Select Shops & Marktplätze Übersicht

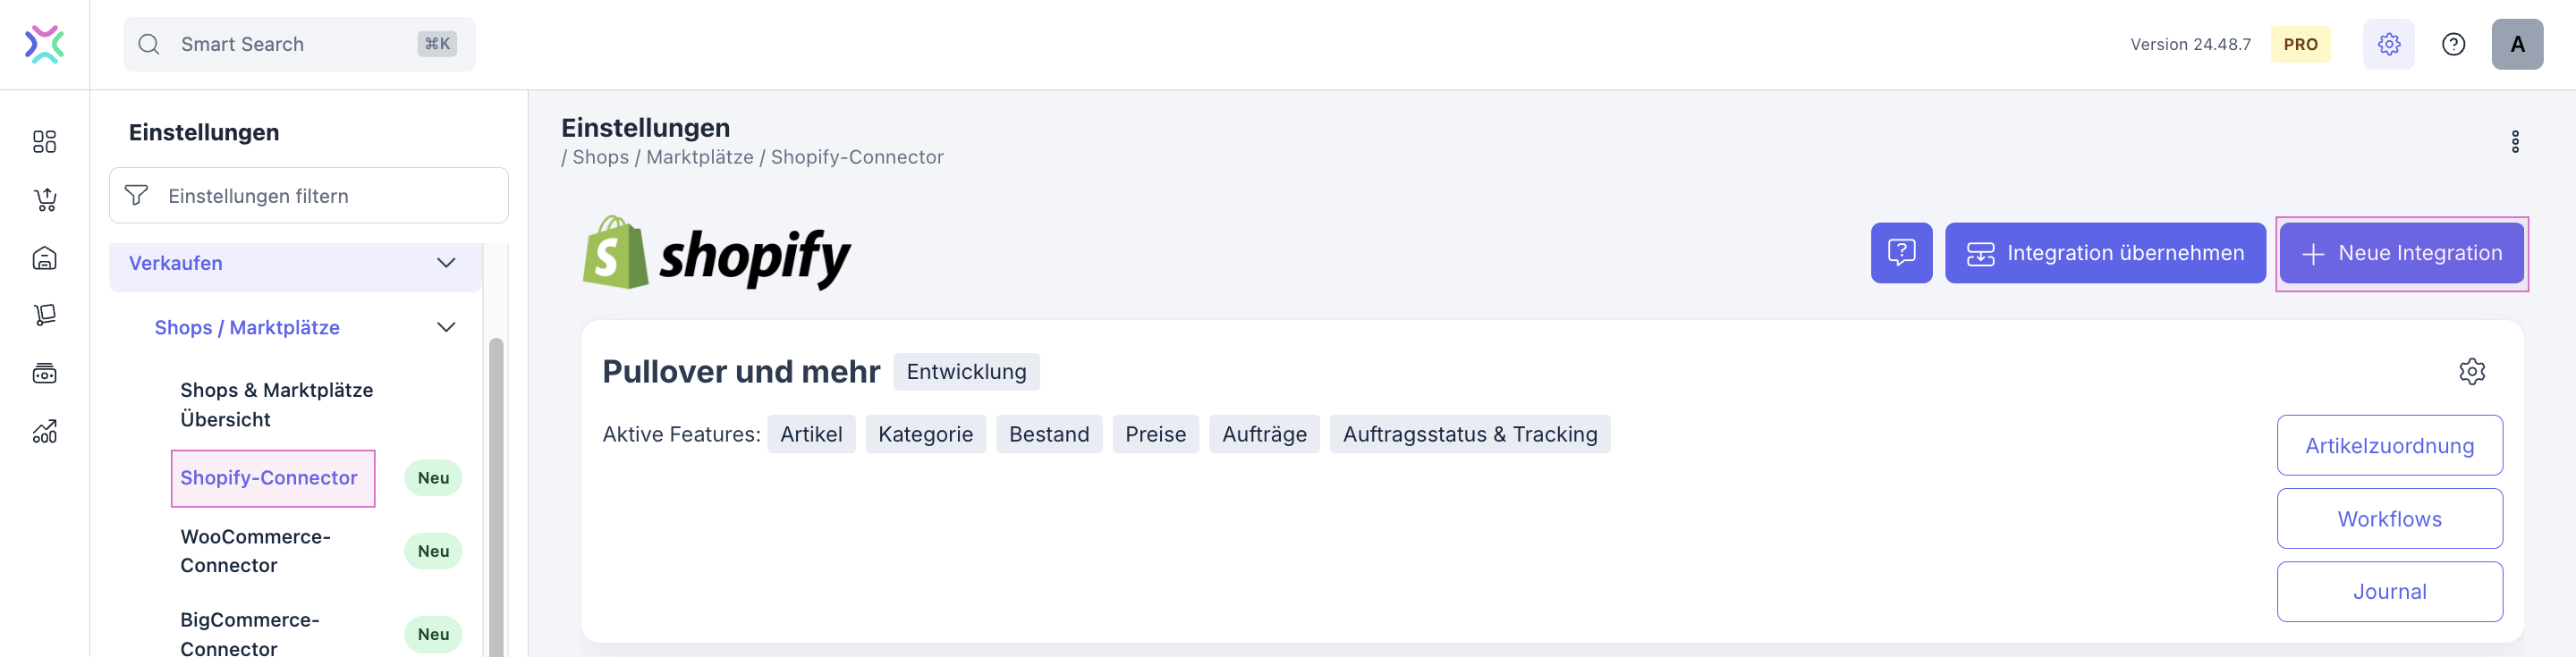(276, 404)
